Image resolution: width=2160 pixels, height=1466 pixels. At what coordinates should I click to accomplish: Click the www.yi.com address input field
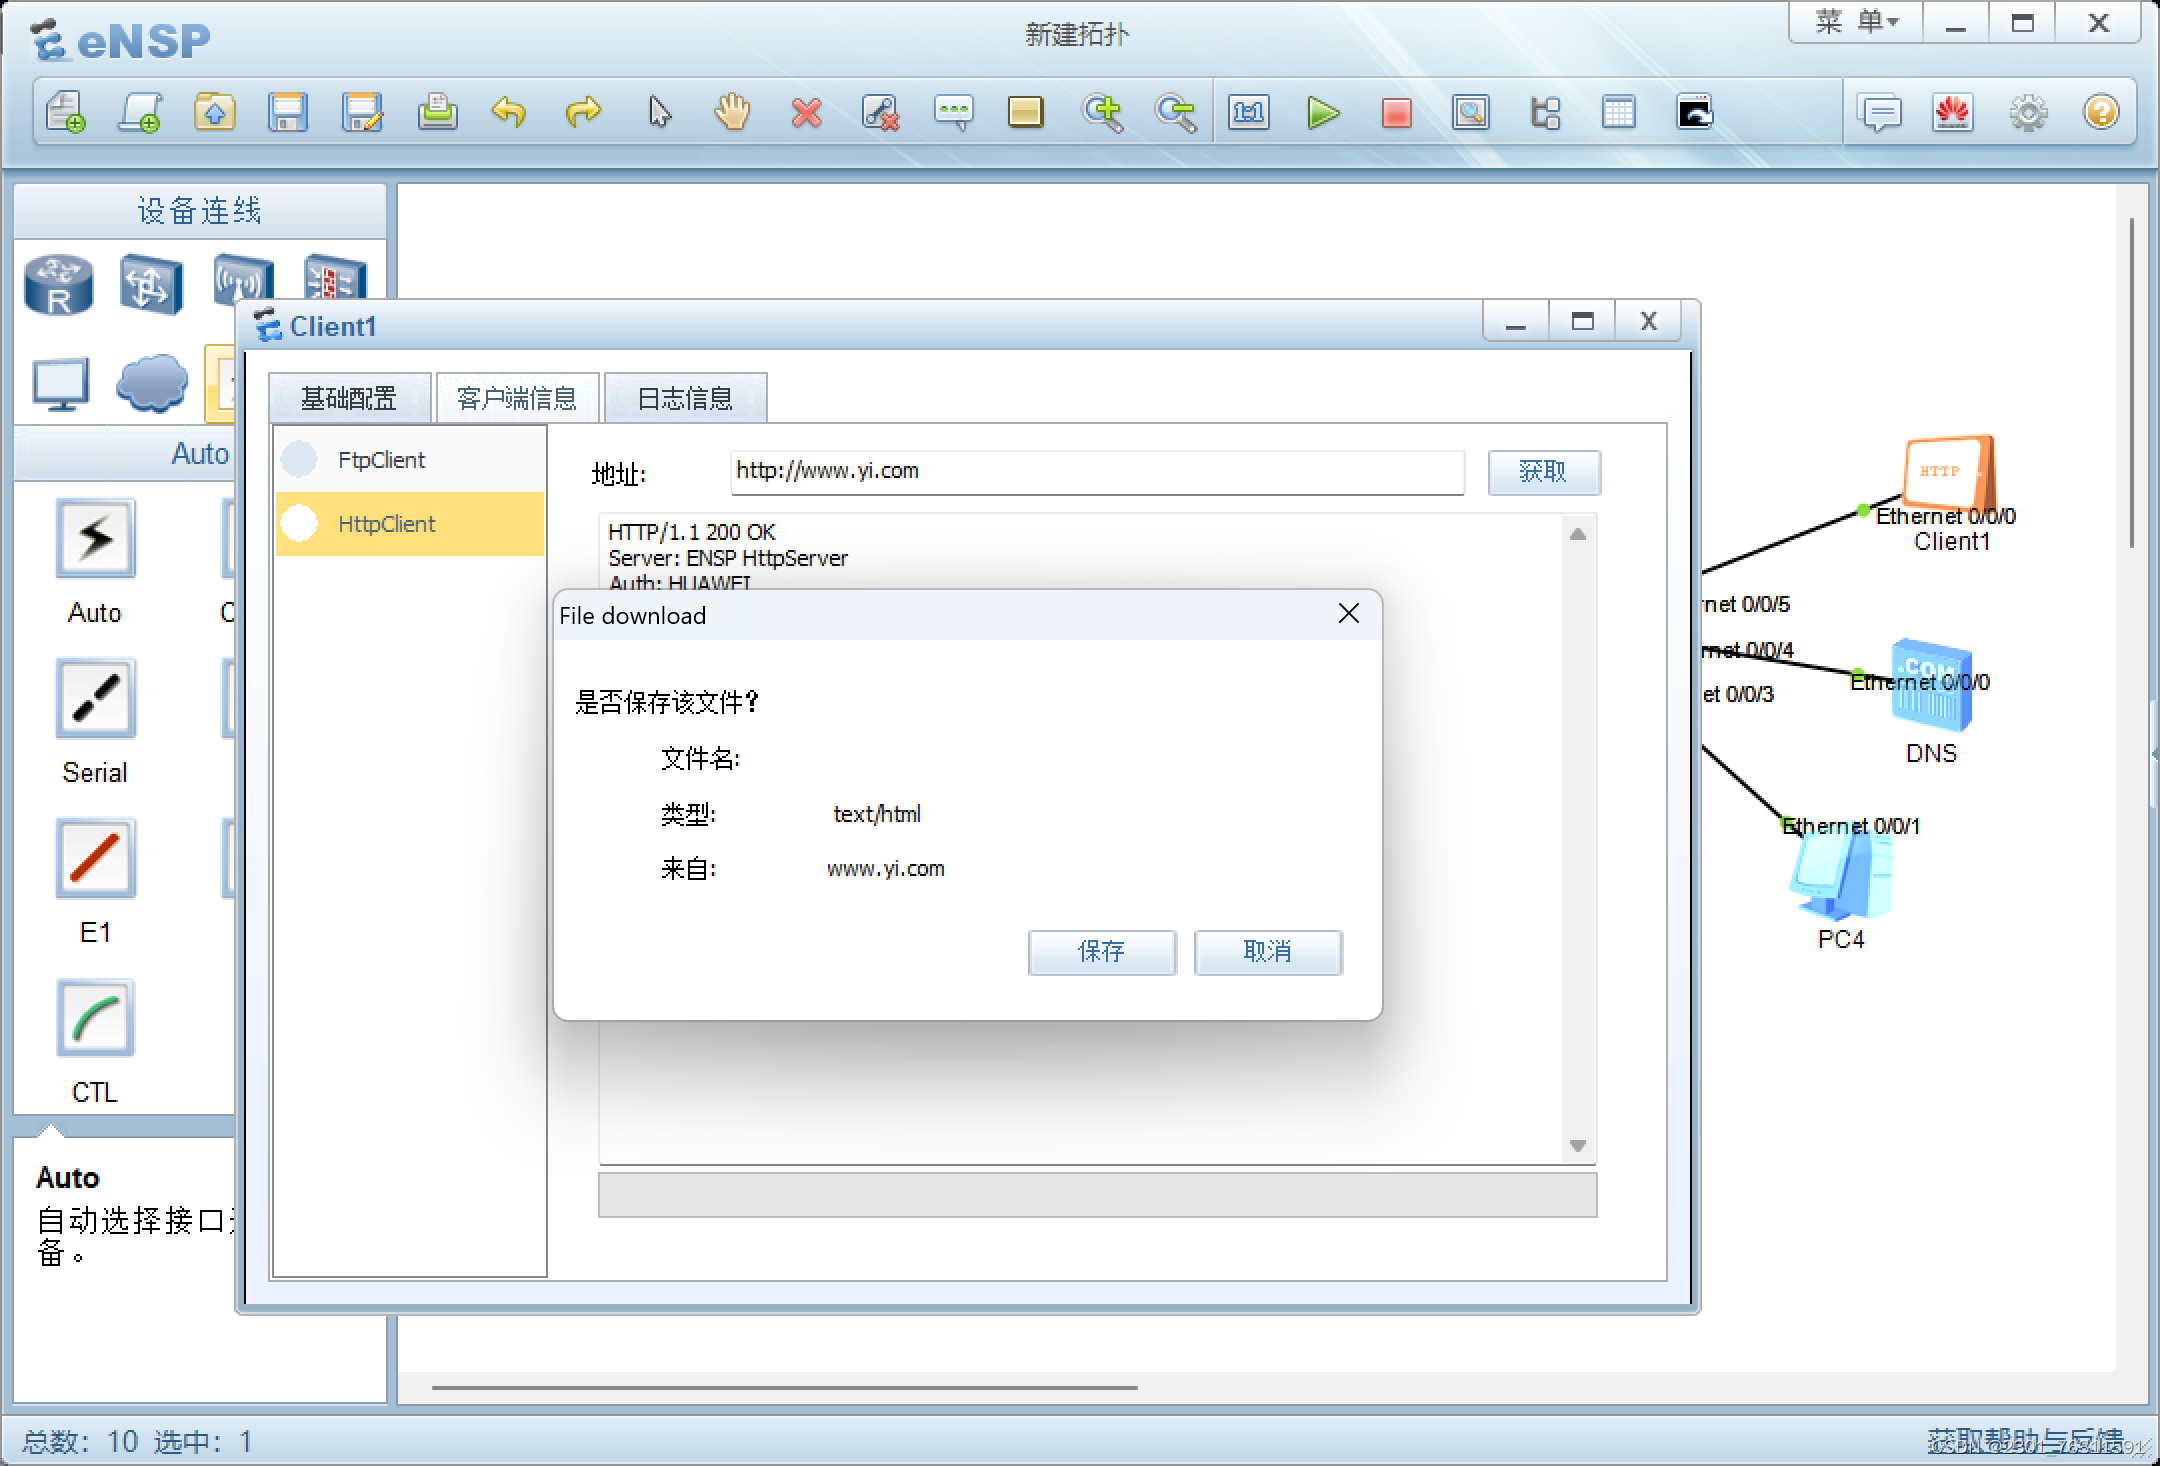[1095, 472]
